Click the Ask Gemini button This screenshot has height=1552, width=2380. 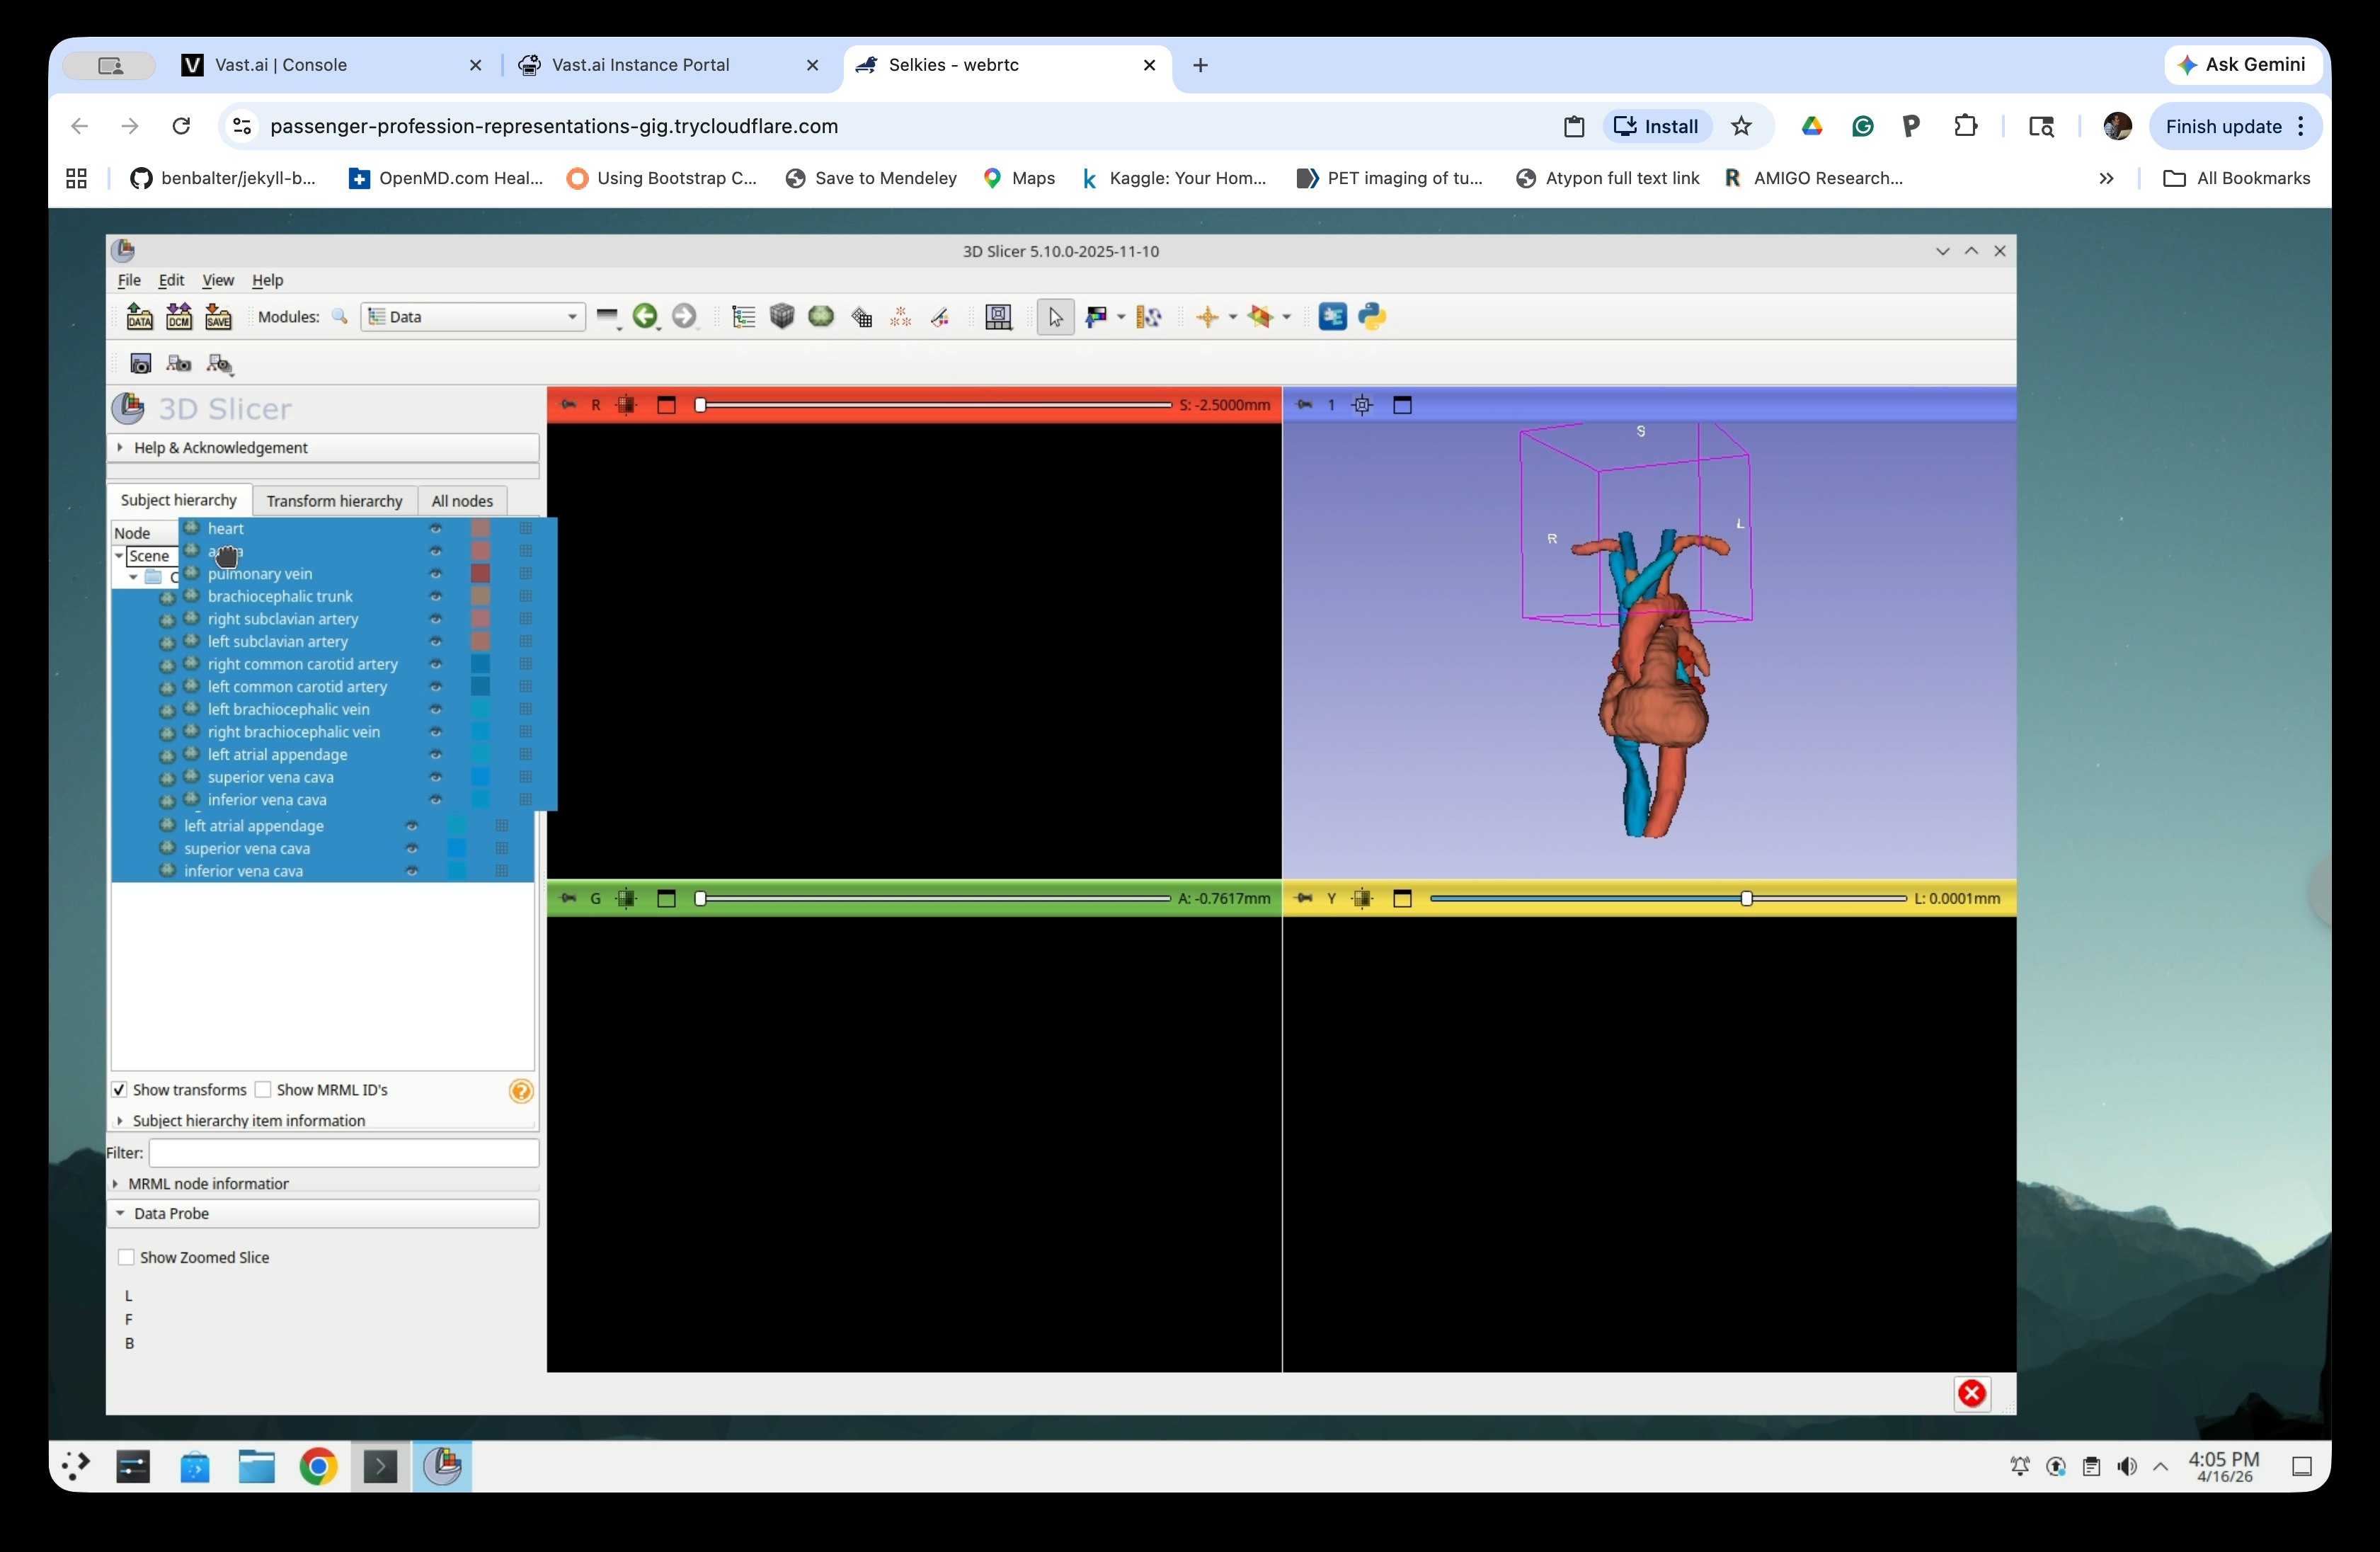[2243, 64]
